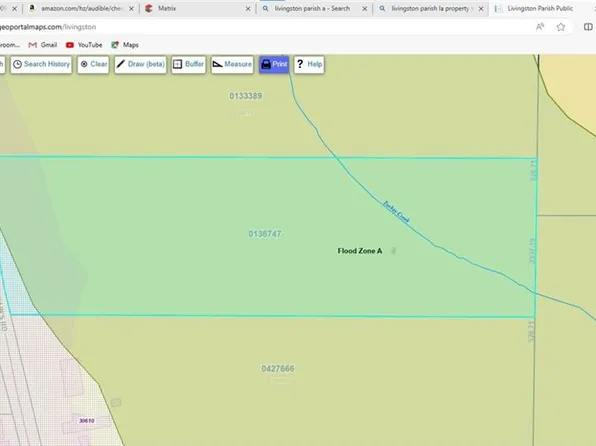596x446 pixels.
Task: Open the Maps bookmark
Action: 125,45
